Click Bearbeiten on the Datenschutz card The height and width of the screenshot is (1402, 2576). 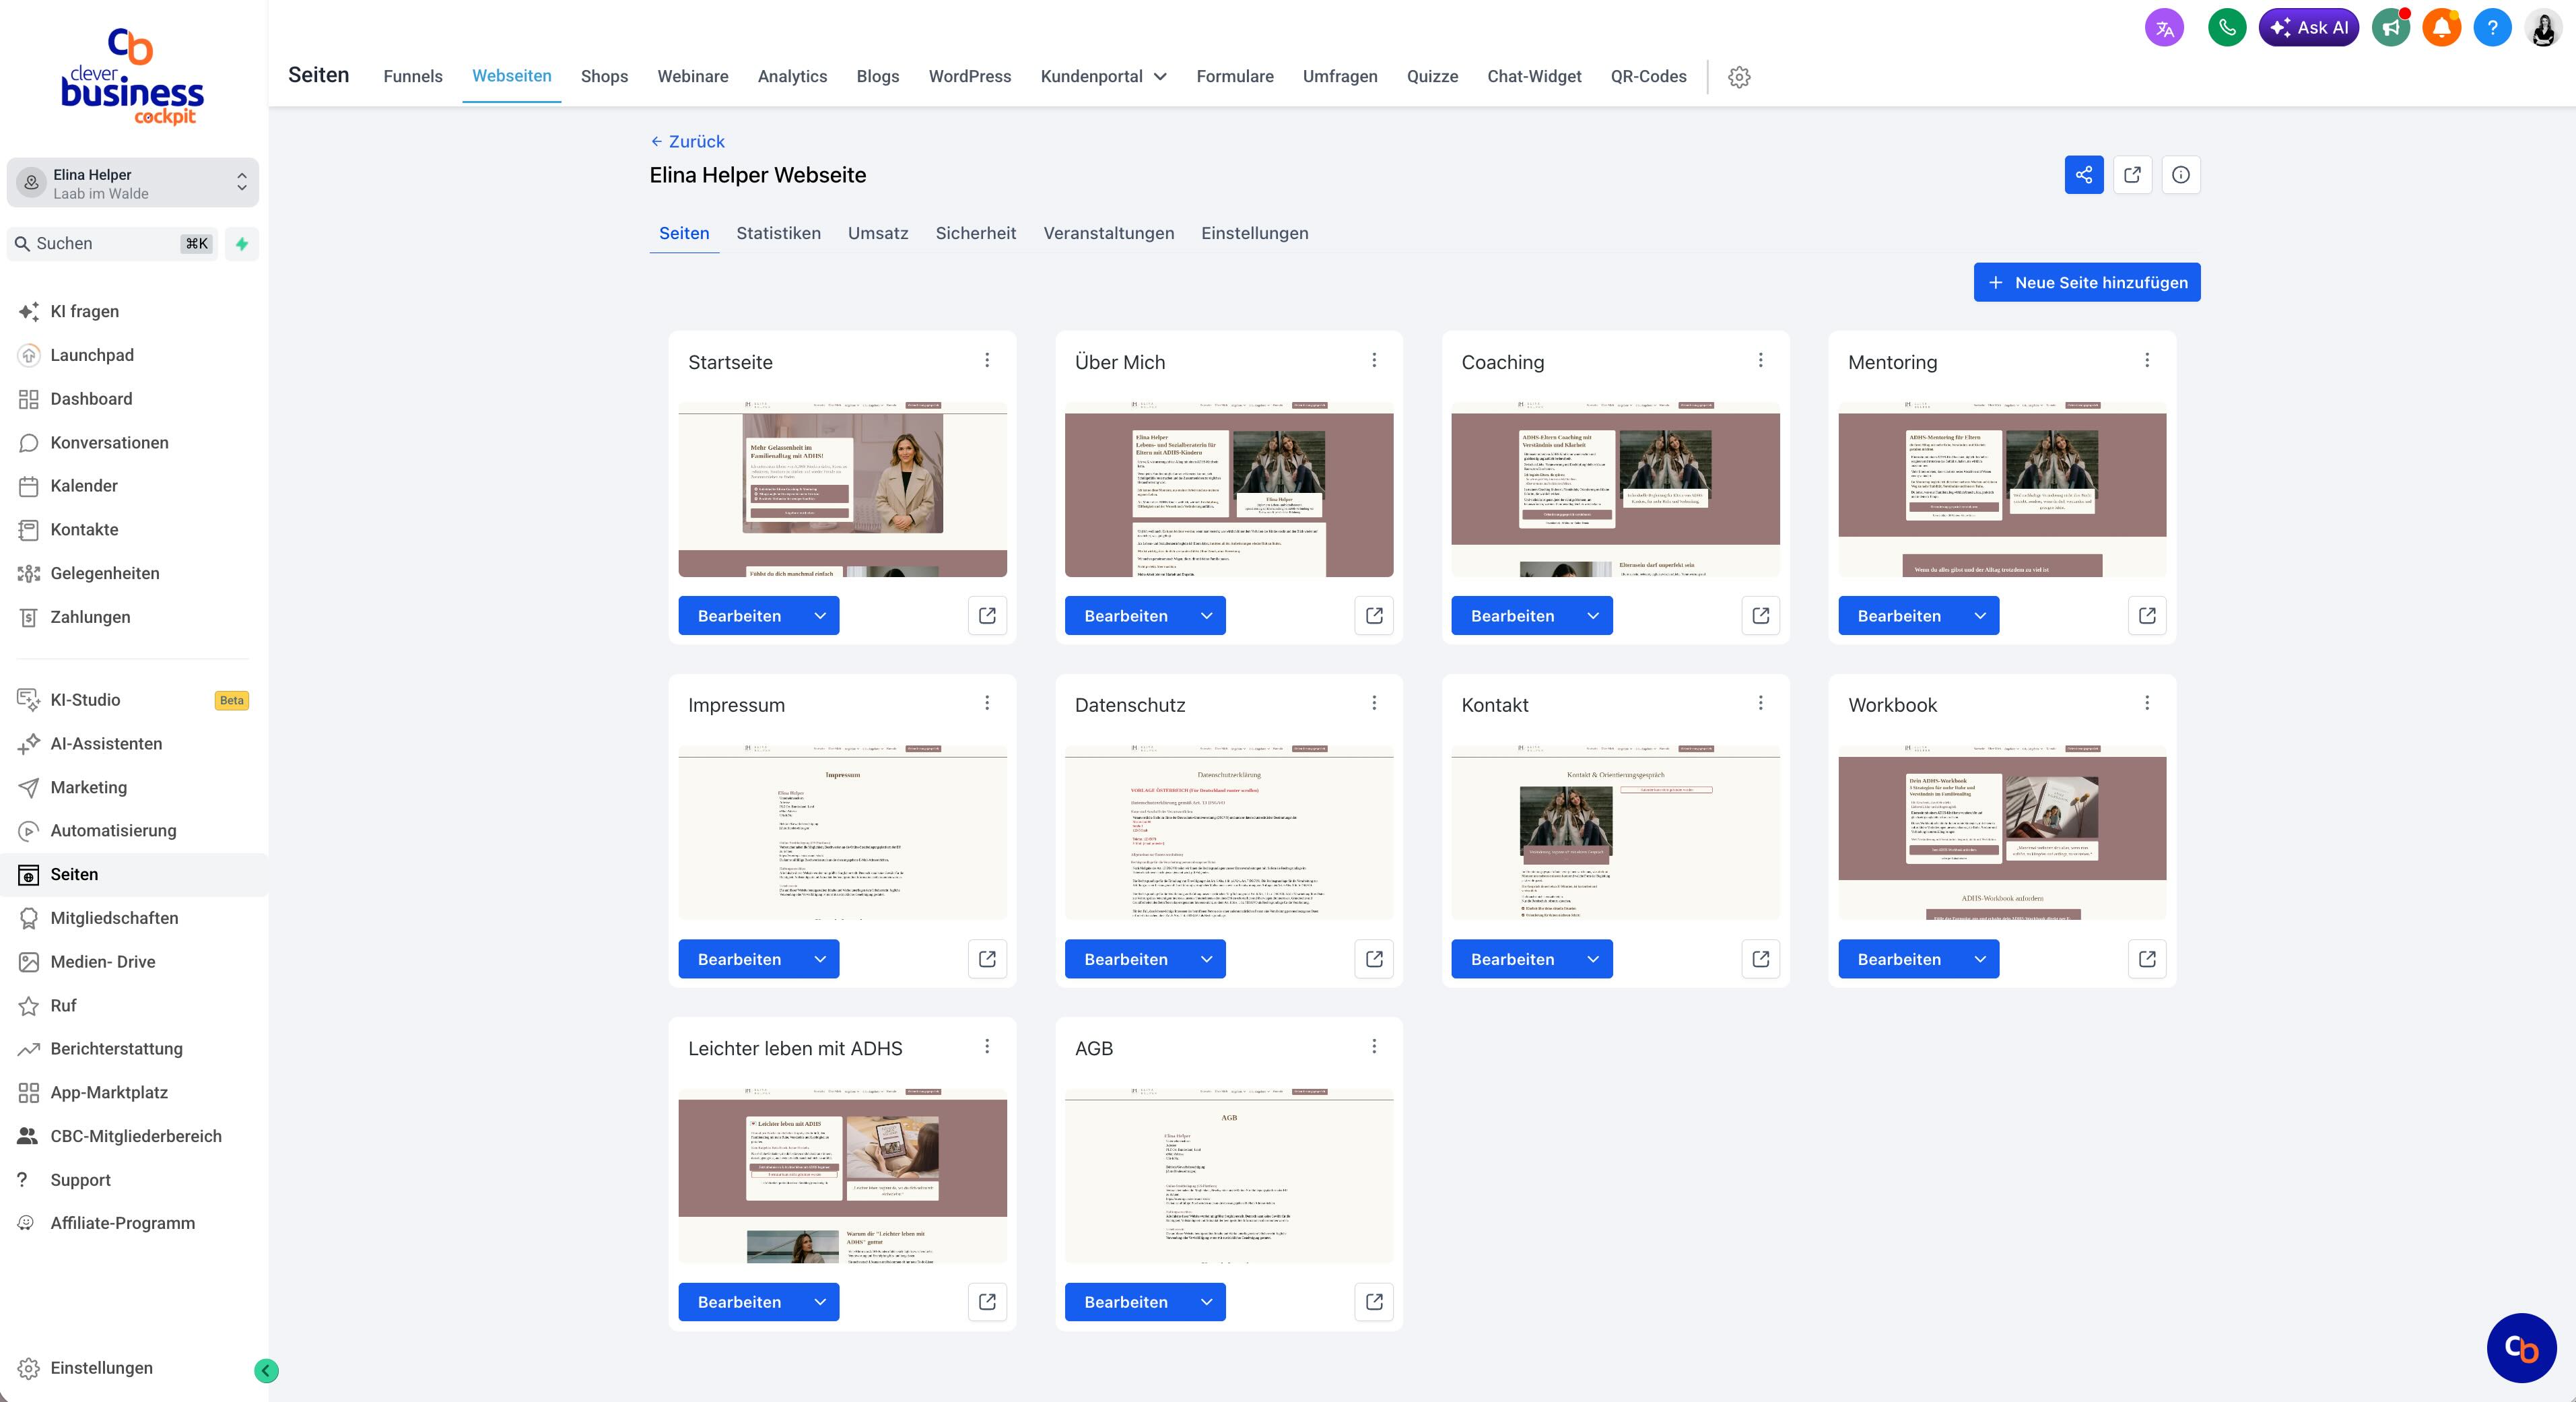click(1126, 959)
